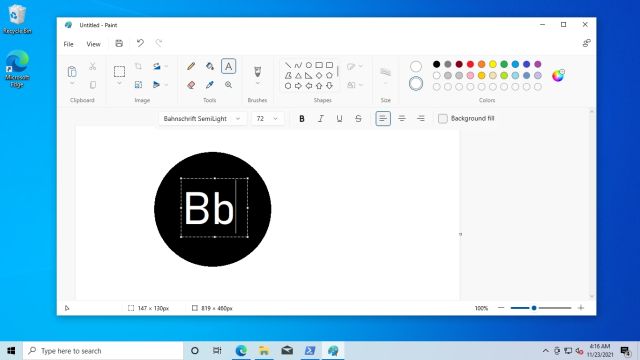The height and width of the screenshot is (360, 640).
Task: Toggle Strikethrough text formatting
Action: tap(358, 118)
